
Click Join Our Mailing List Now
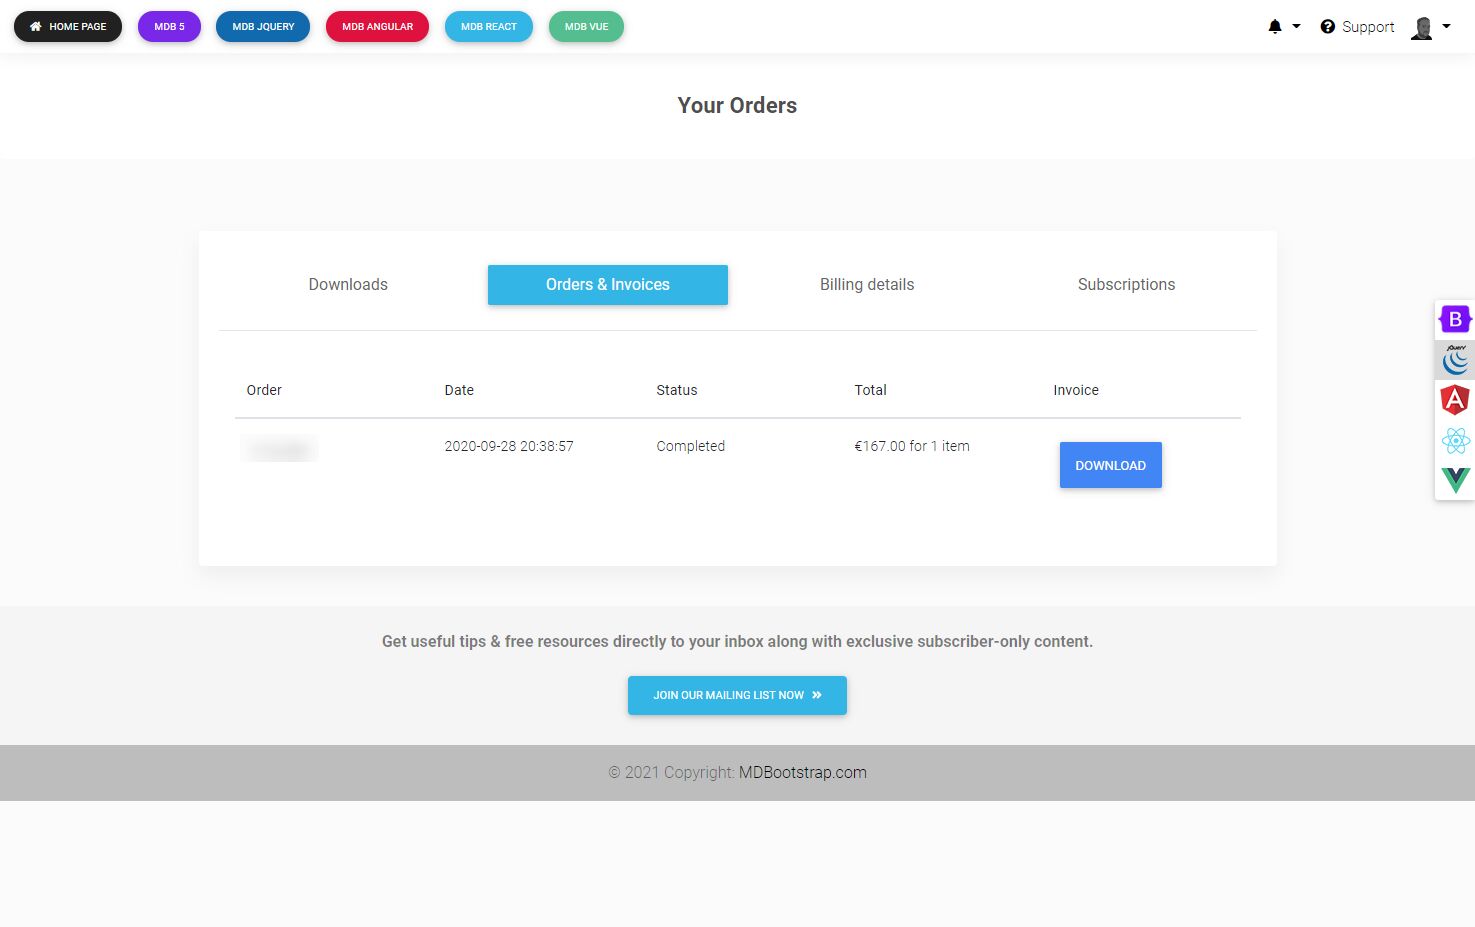click(x=737, y=695)
